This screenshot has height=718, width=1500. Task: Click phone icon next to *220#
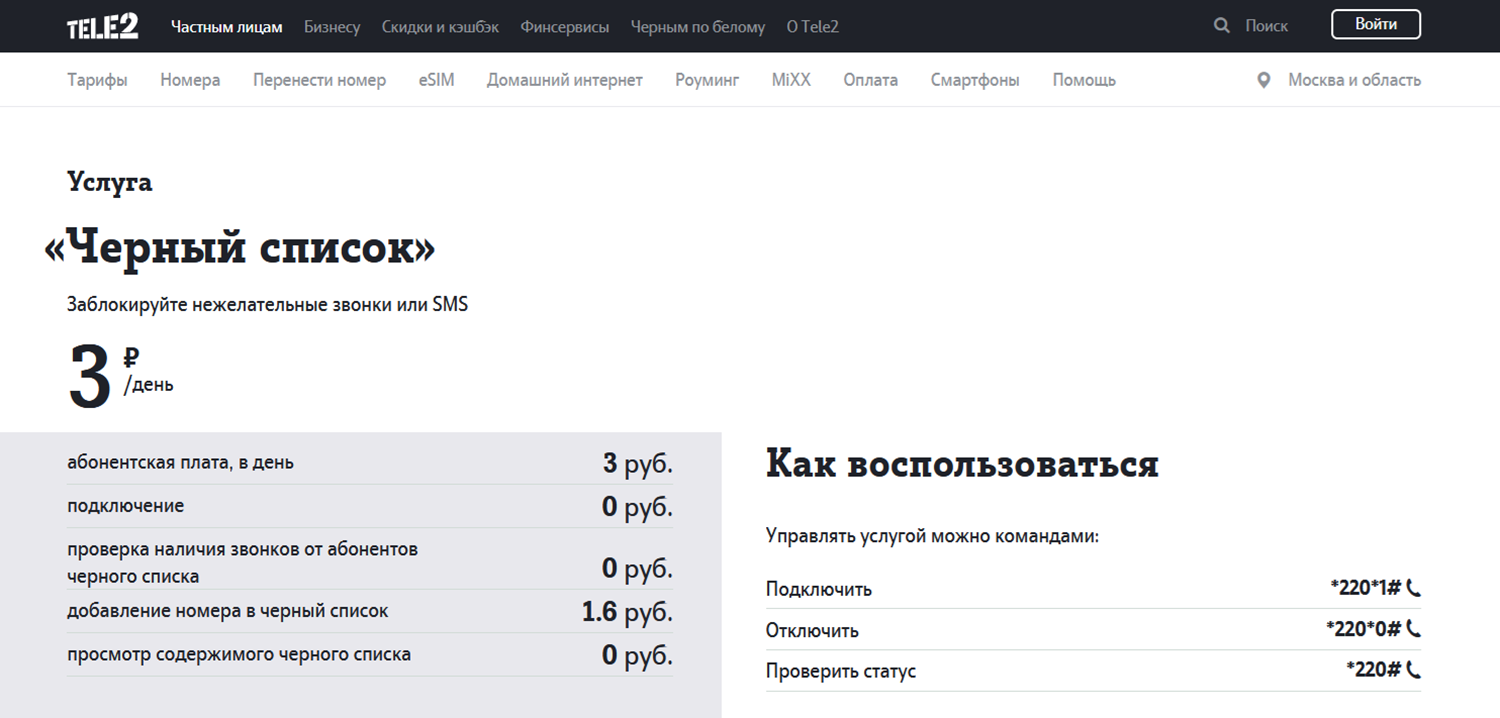(x=1413, y=670)
